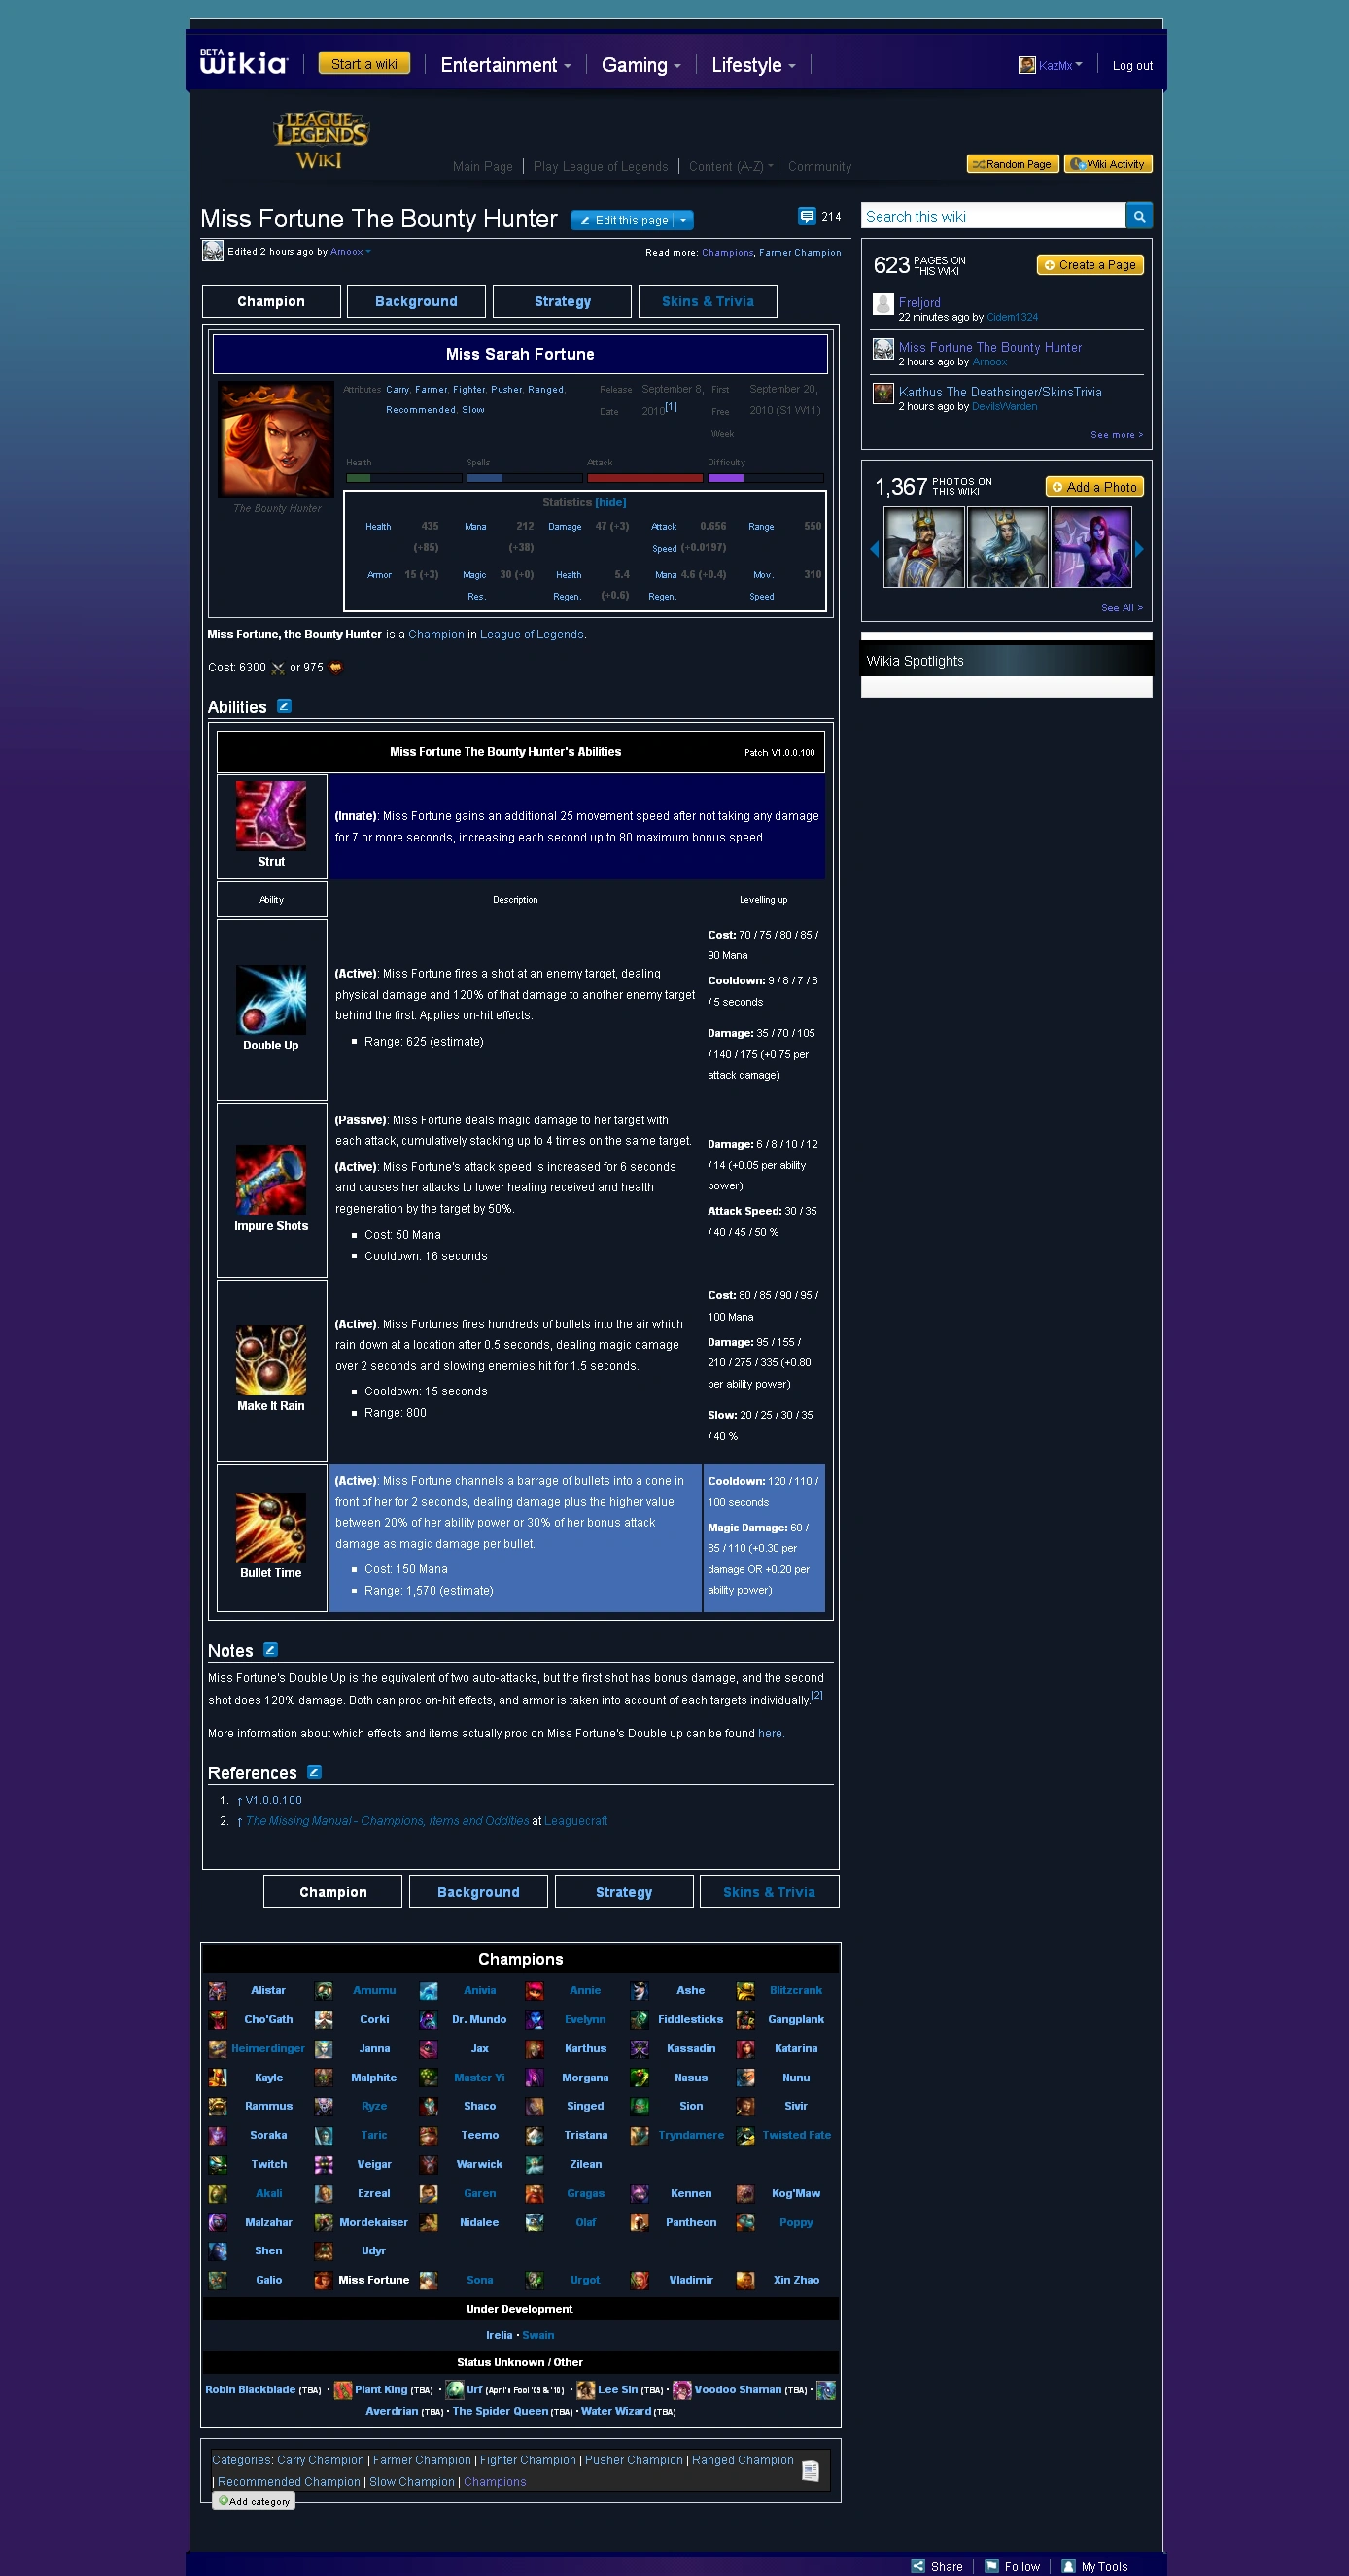This screenshot has height=2576, width=1349.
Task: Open the Main Page menu item
Action: coord(482,167)
